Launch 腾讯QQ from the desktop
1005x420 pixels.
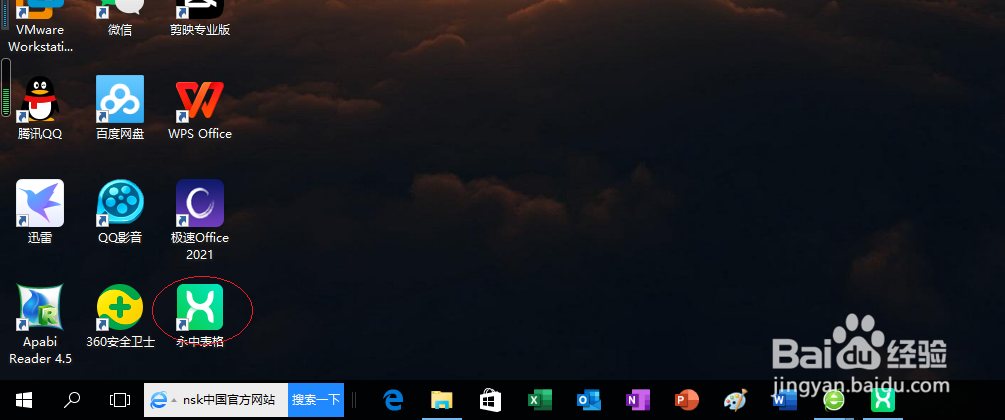tap(40, 108)
